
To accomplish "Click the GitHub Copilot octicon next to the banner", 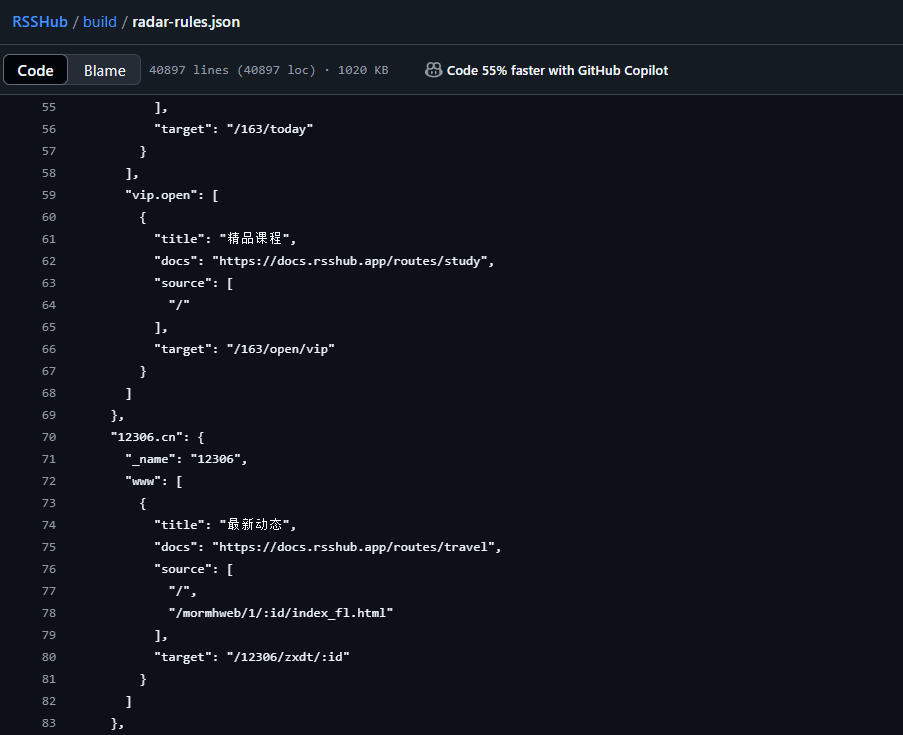I will point(433,70).
